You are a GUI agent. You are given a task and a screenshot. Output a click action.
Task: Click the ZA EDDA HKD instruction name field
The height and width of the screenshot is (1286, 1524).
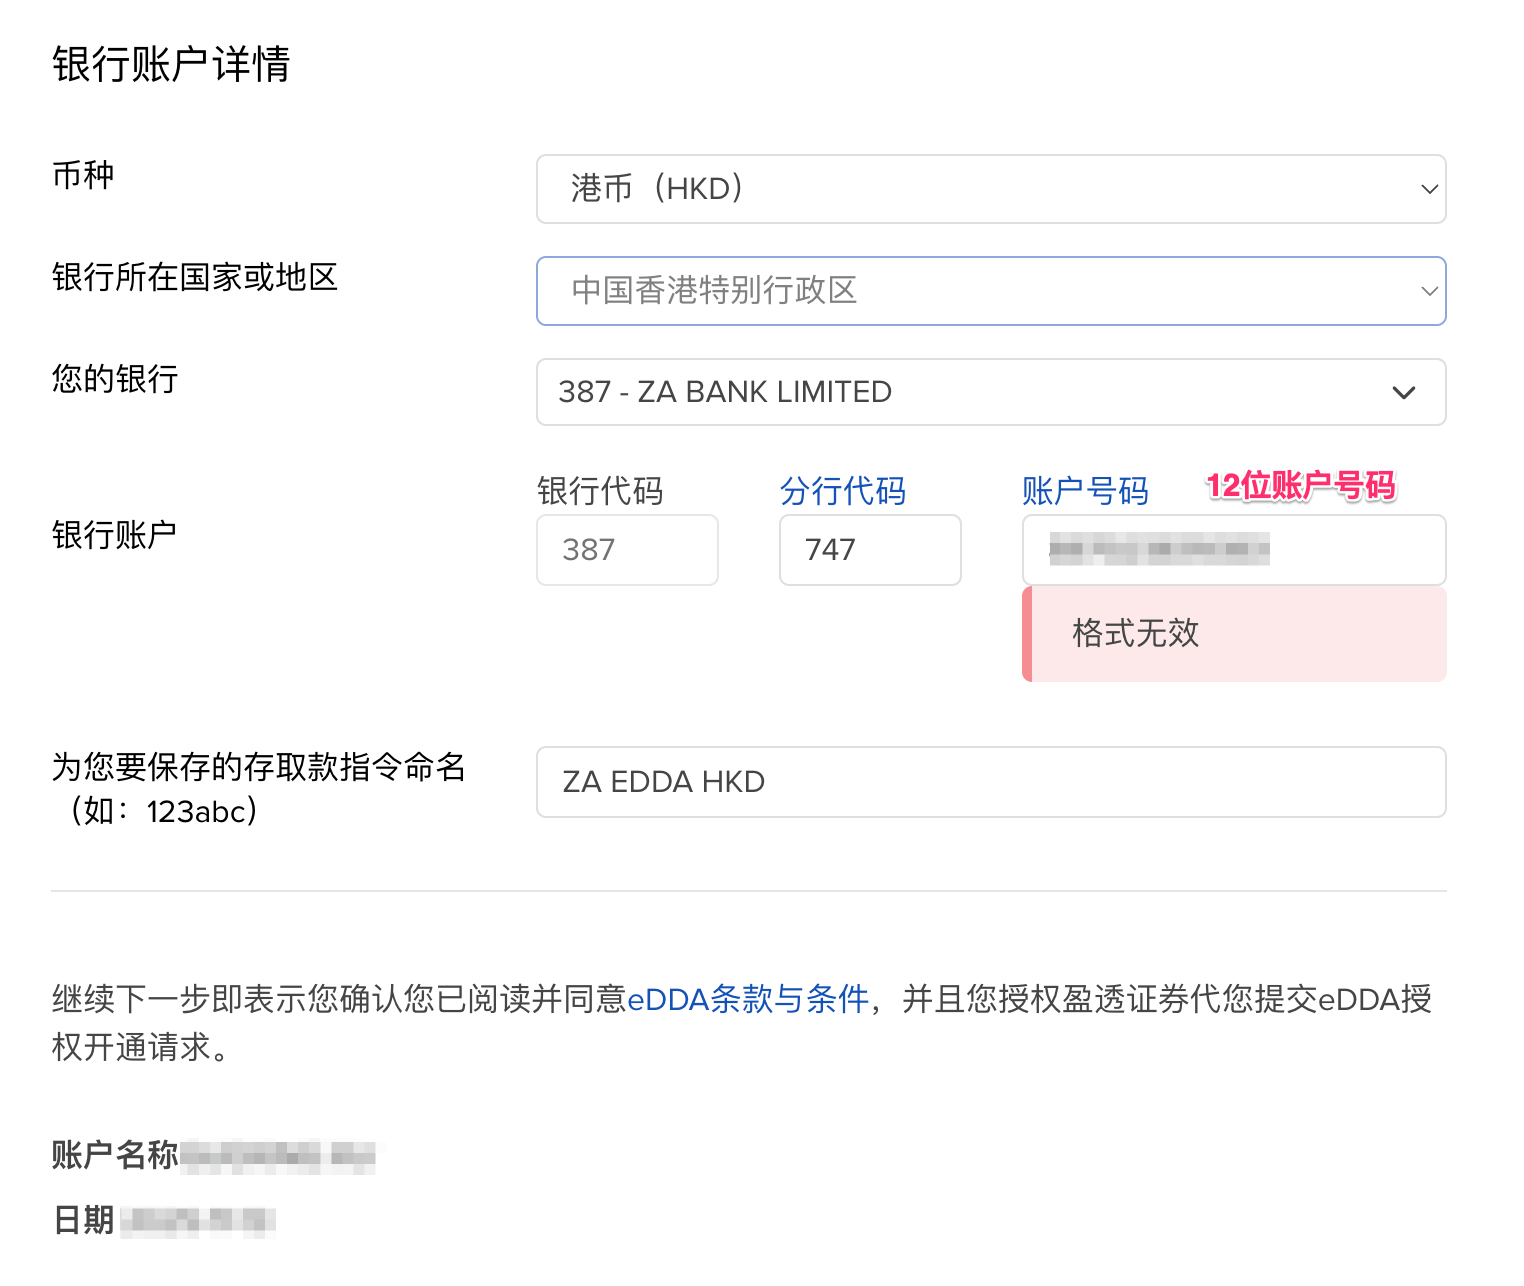(x=990, y=782)
